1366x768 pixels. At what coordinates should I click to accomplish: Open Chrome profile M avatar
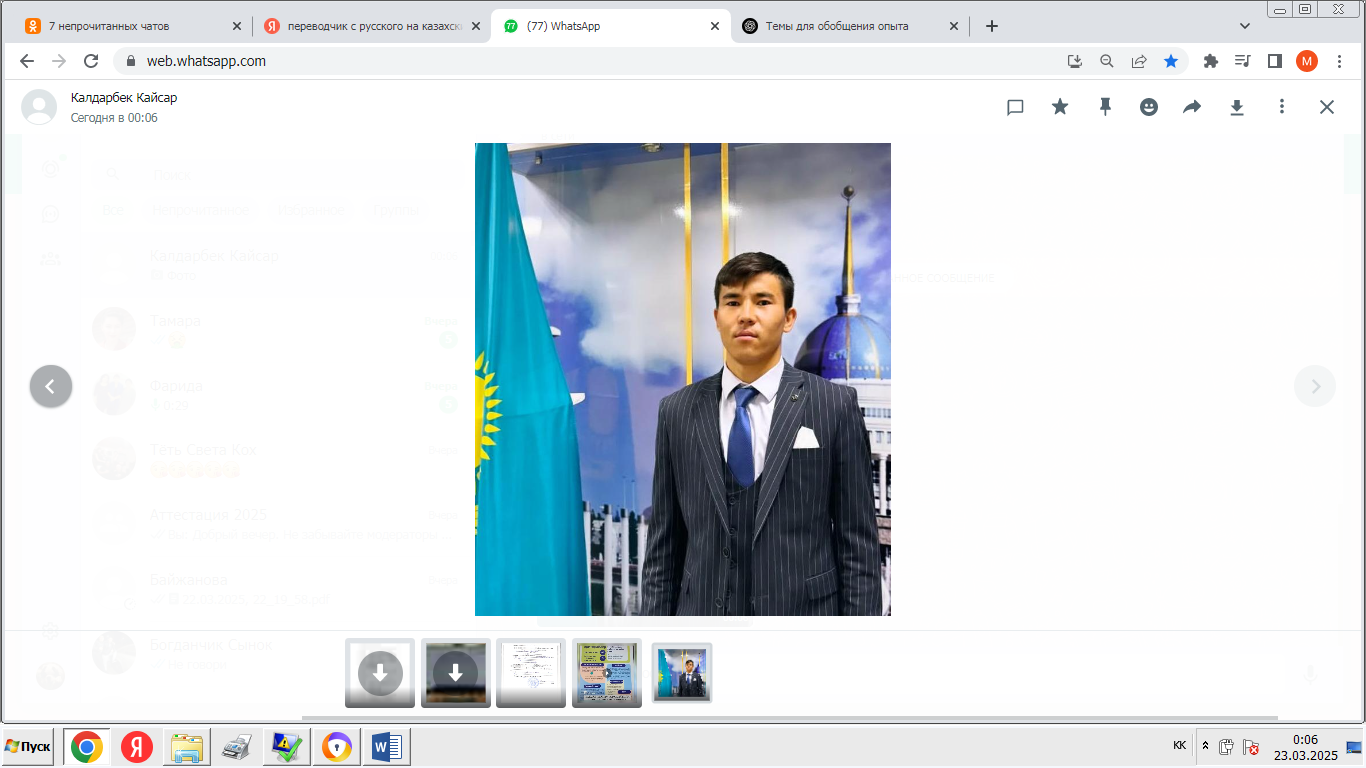1307,61
